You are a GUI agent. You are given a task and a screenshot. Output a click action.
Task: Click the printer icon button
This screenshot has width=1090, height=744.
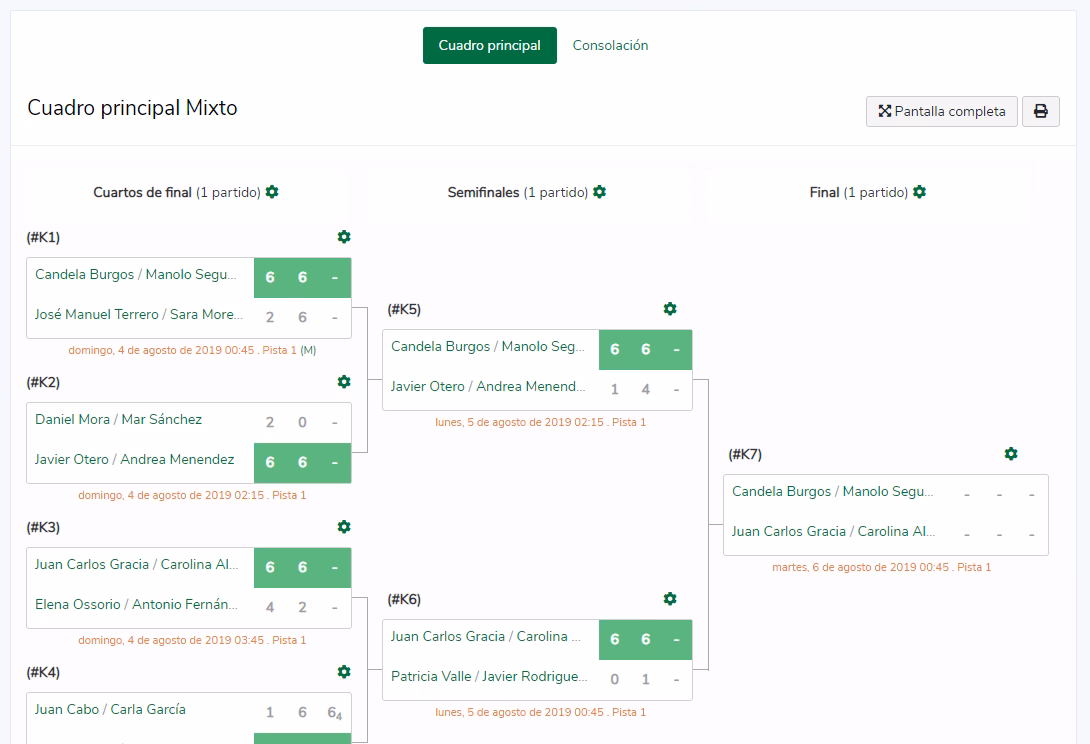click(x=1040, y=111)
